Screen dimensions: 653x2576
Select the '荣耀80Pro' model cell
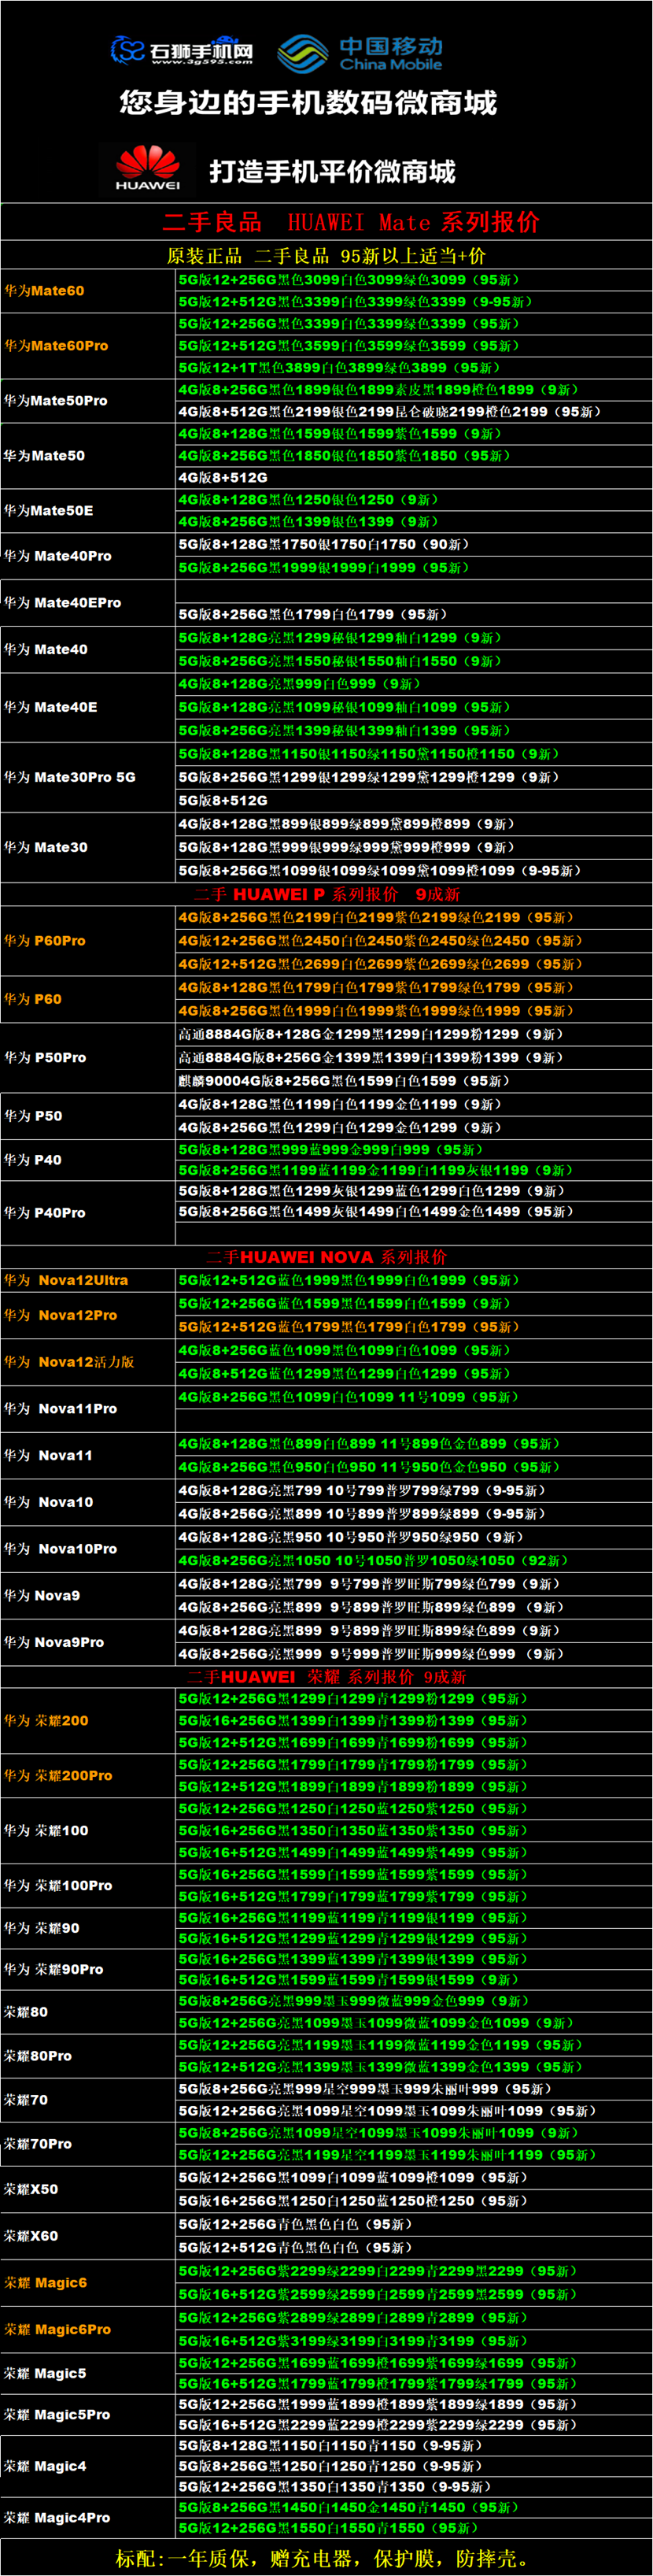pyautogui.click(x=88, y=2056)
